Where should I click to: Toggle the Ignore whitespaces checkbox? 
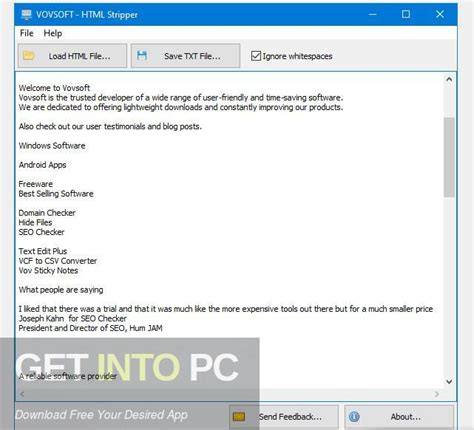click(x=256, y=56)
